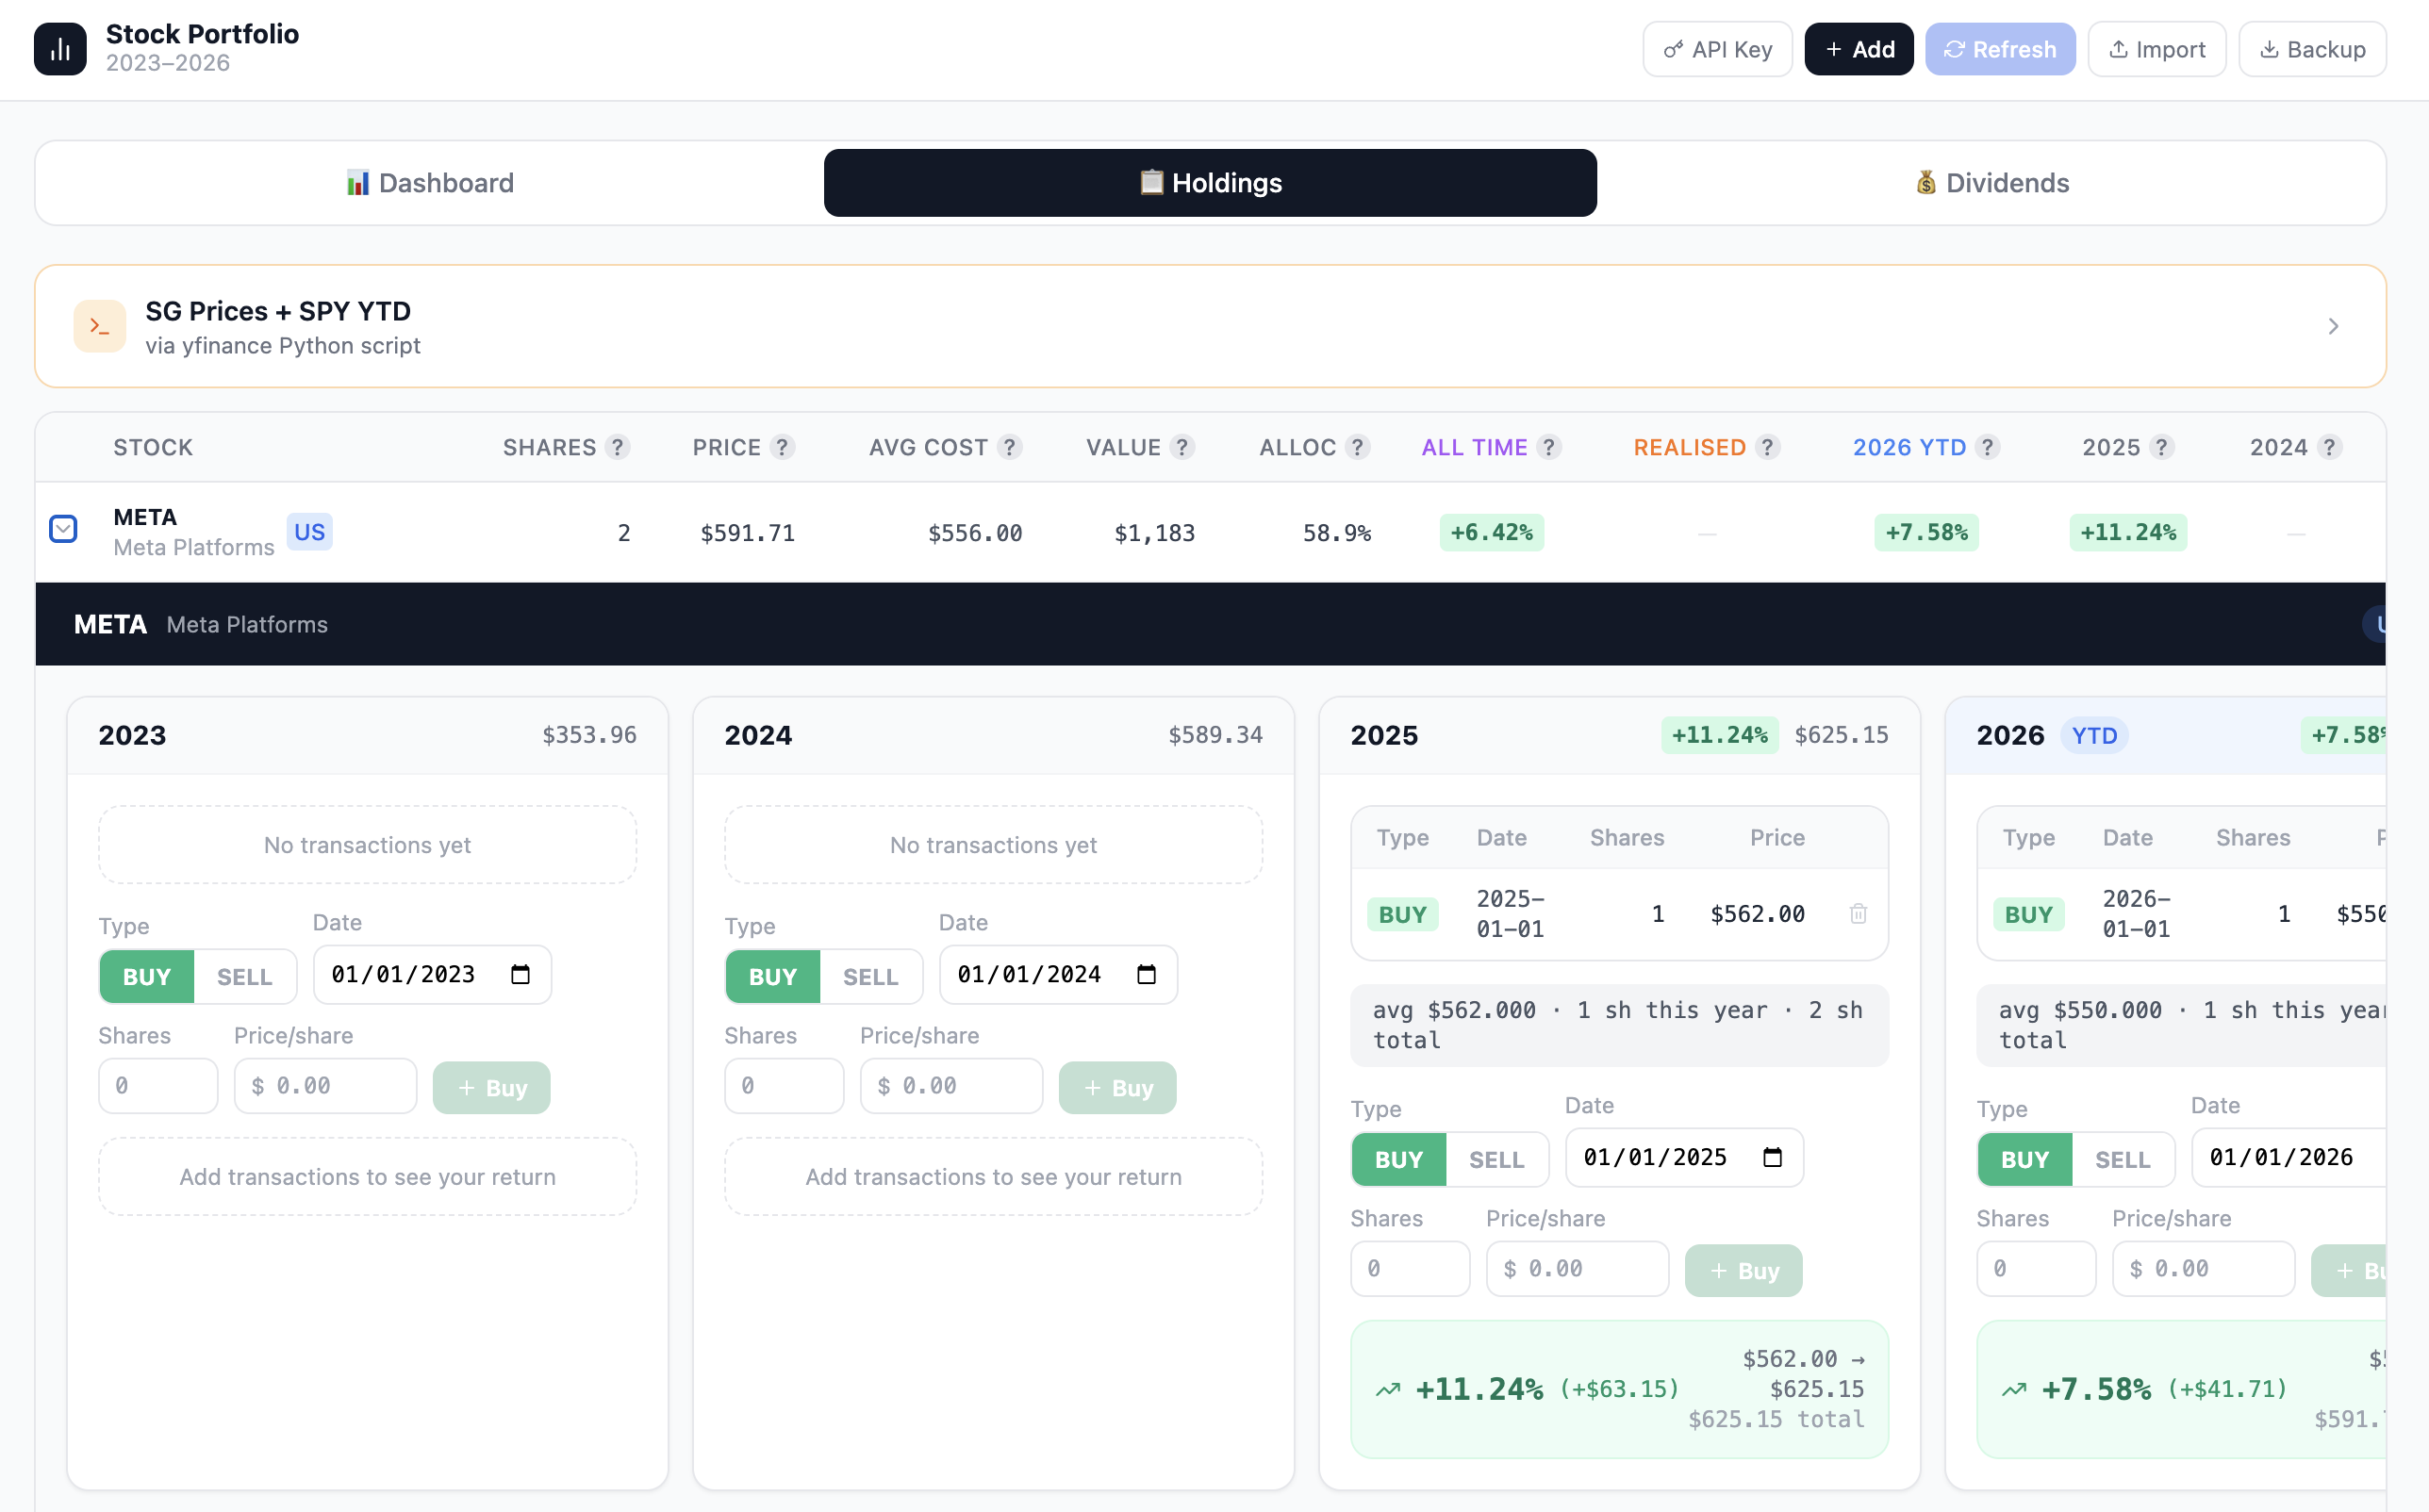Click the + Buy button in 2024 card
The width and height of the screenshot is (2429, 1512).
[1117, 1087]
